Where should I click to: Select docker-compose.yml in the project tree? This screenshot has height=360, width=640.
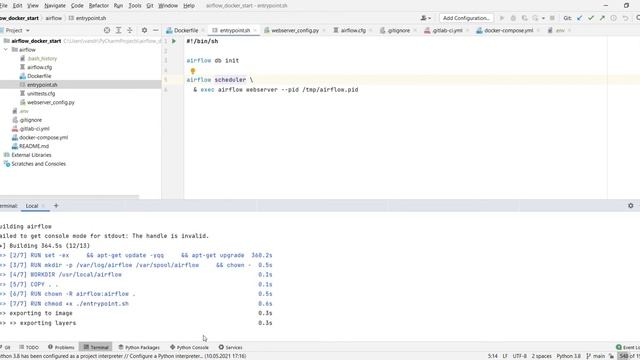43,138
